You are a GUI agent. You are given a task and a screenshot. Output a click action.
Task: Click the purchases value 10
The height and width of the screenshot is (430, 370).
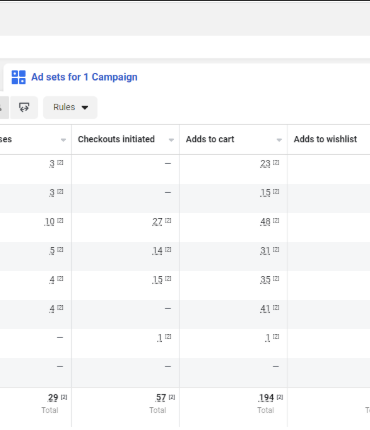click(49, 222)
